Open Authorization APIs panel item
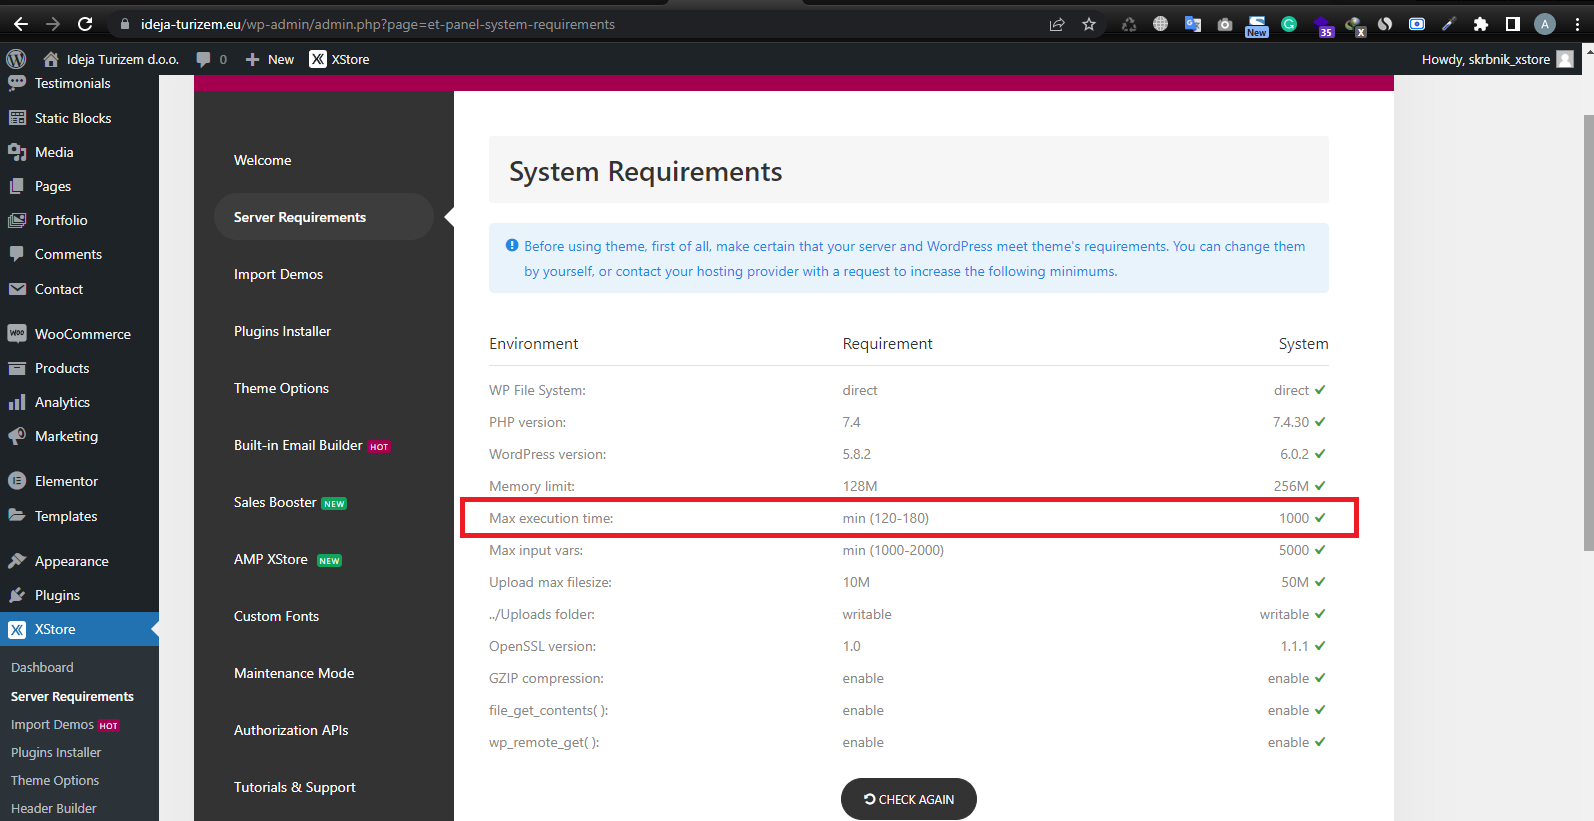 pyautogui.click(x=291, y=730)
